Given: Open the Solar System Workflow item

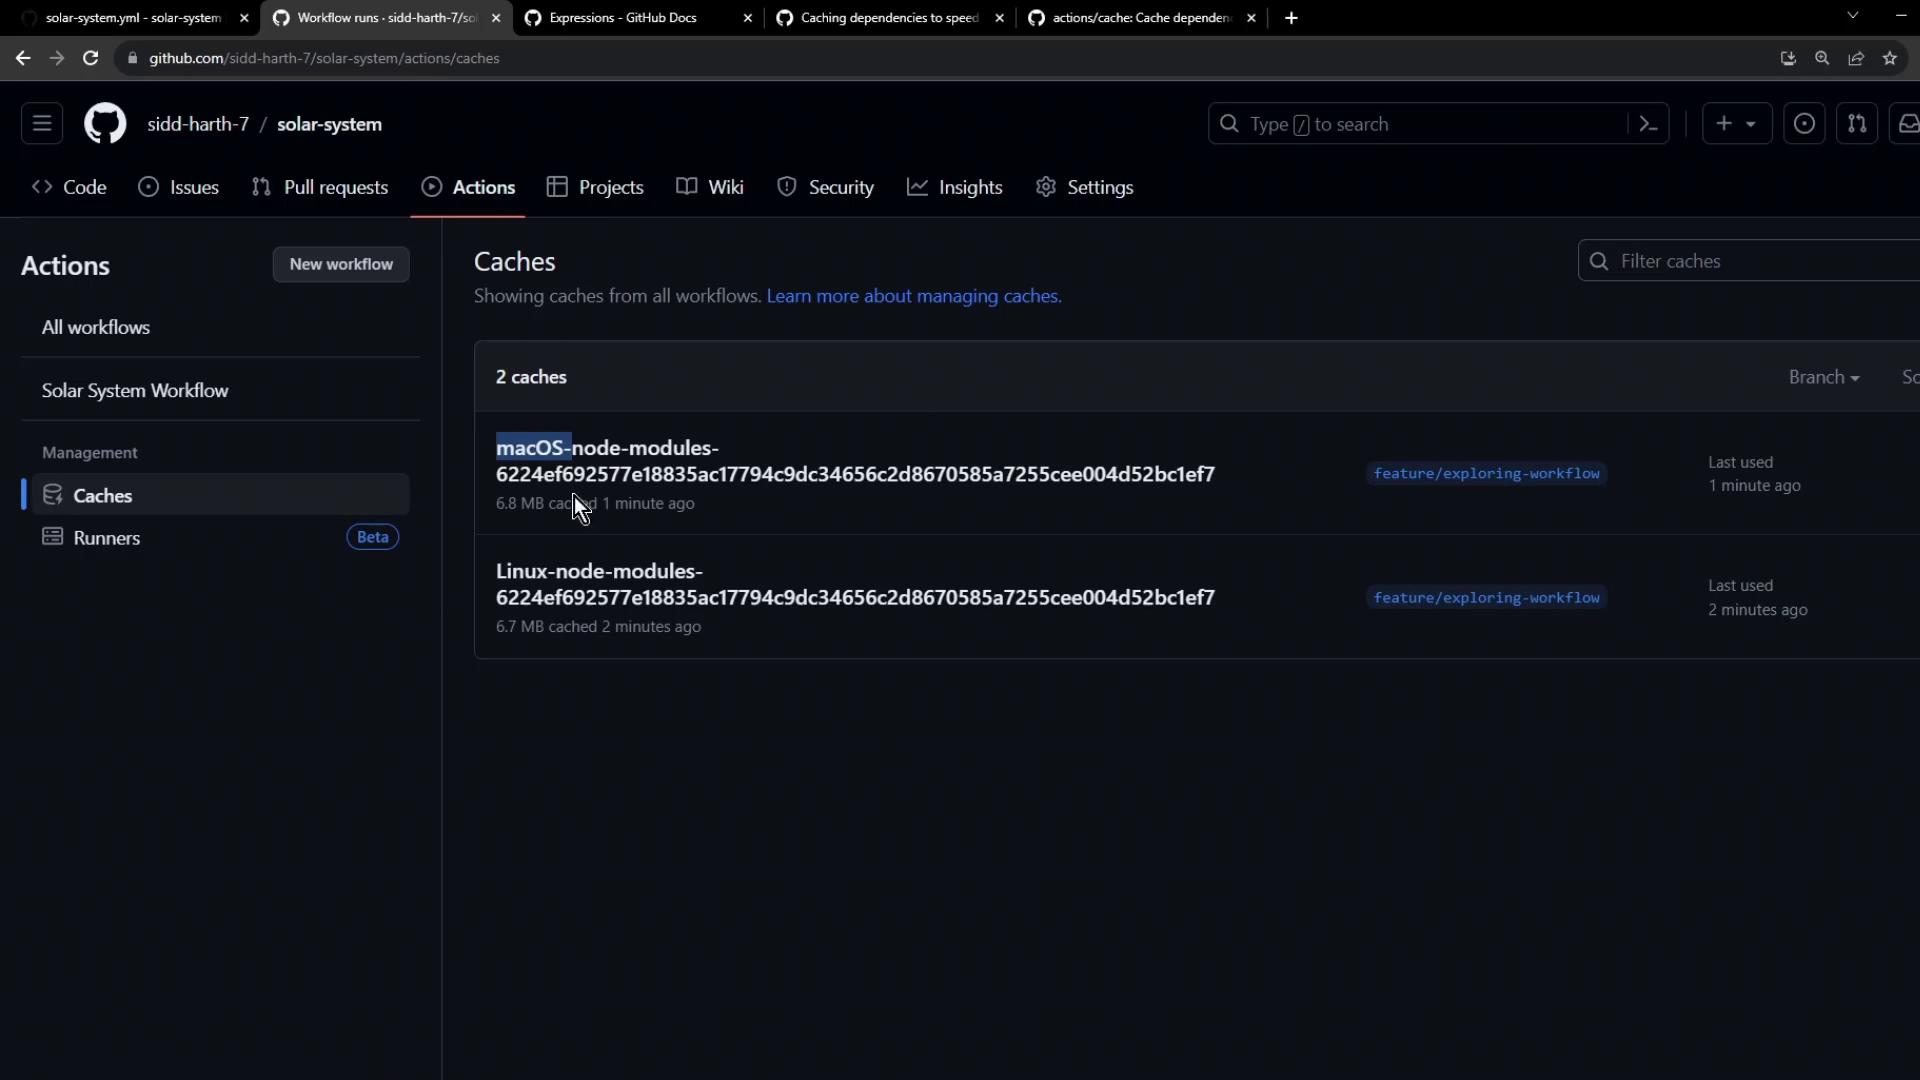Looking at the screenshot, I should [135, 390].
